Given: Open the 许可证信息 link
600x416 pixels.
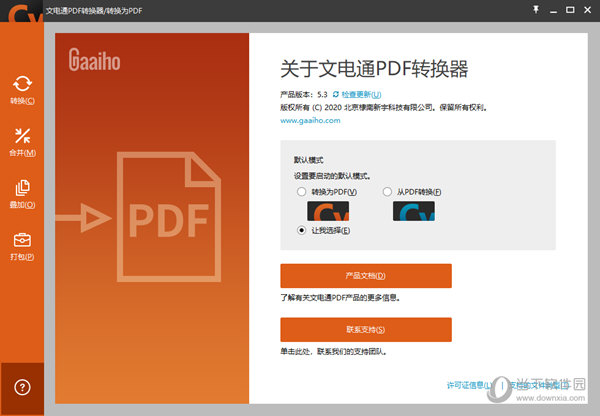Looking at the screenshot, I should (x=470, y=385).
